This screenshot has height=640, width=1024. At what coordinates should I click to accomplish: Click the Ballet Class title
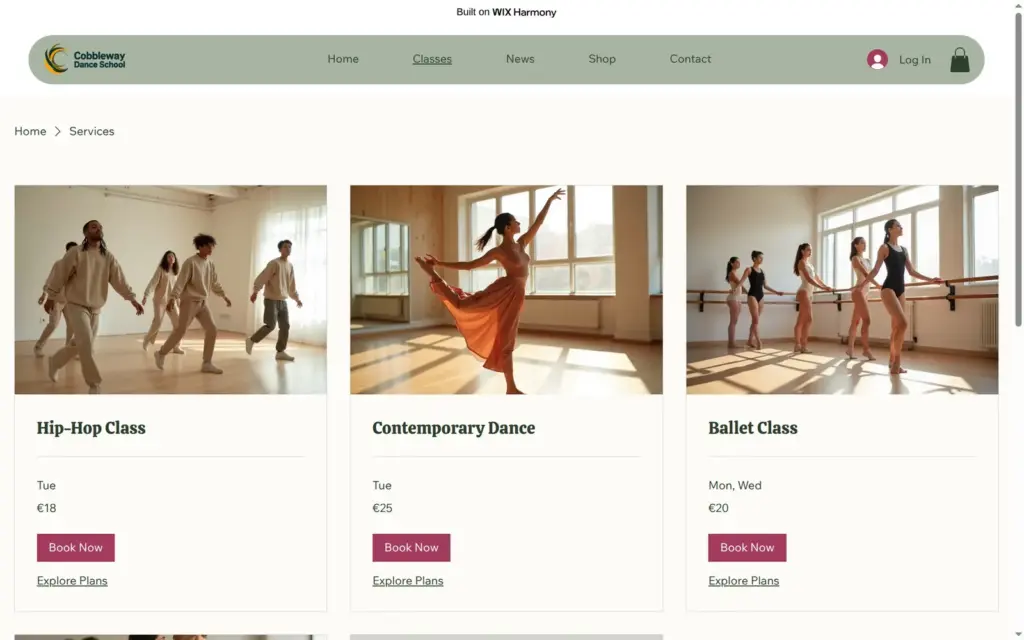coord(752,428)
